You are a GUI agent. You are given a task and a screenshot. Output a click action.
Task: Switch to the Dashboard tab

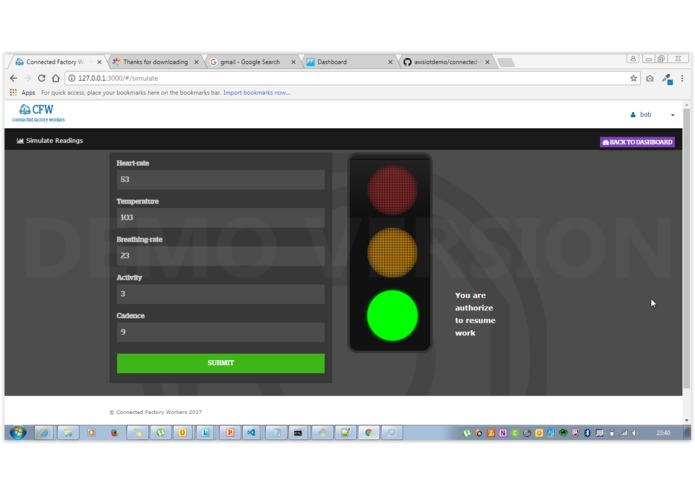[x=348, y=62]
